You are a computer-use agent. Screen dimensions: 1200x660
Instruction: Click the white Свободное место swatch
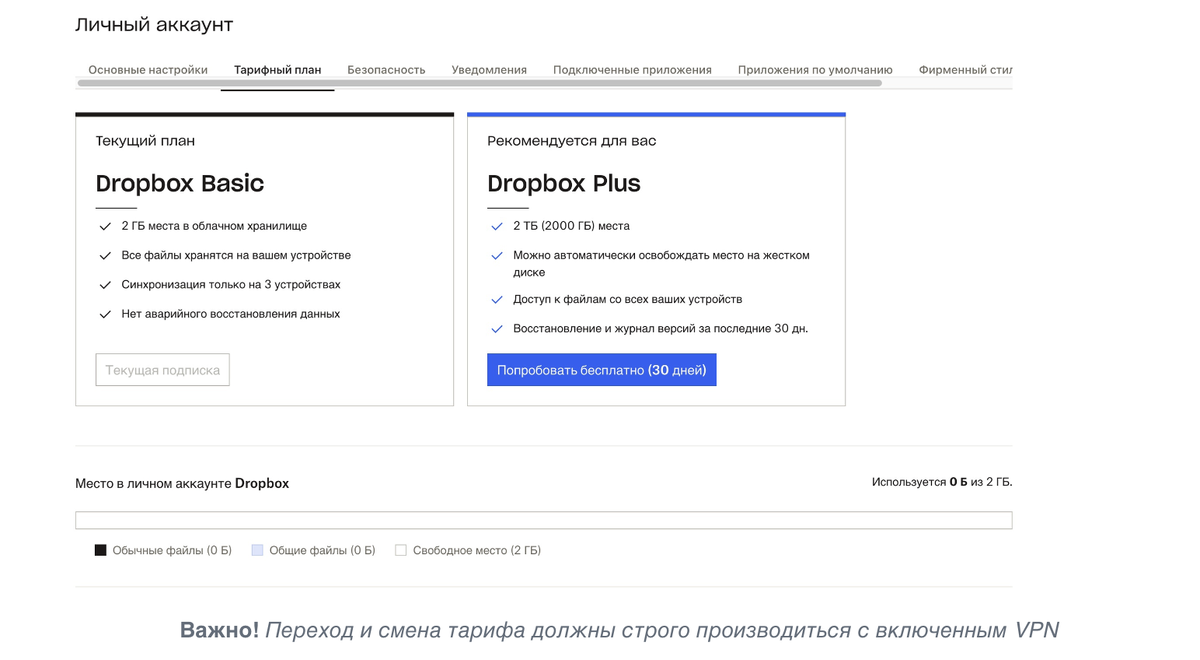401,550
